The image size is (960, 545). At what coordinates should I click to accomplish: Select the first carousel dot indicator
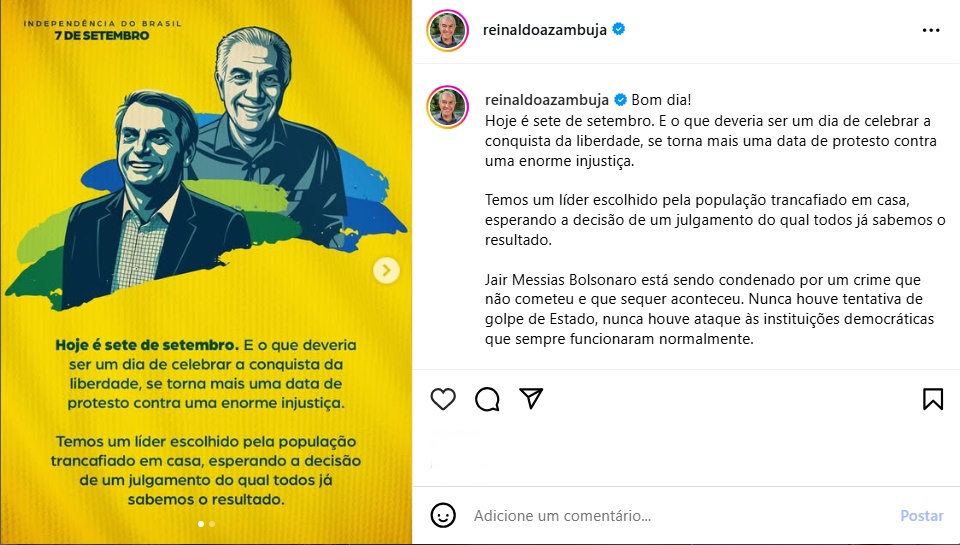[x=201, y=524]
